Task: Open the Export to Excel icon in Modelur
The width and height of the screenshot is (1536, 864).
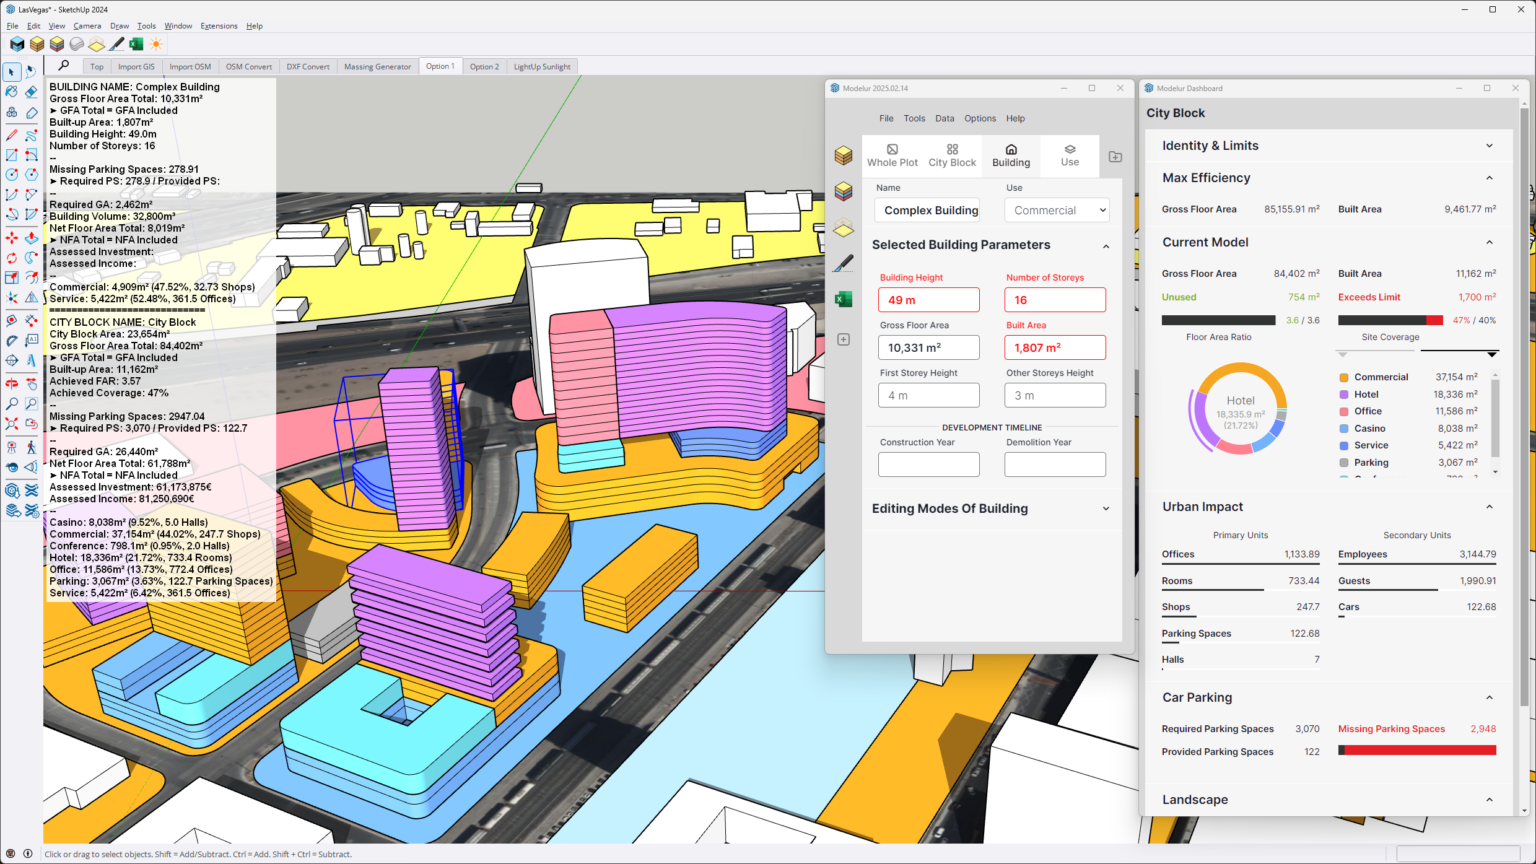Action: point(843,298)
